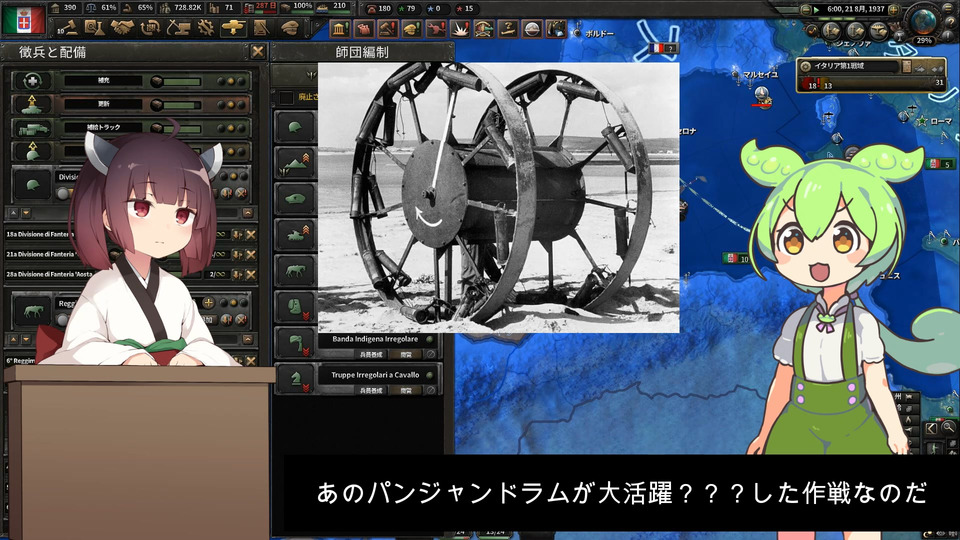Cancel the 21a Divisione di Fanteria deployment
Screen dimensions: 960x540
click(250, 255)
